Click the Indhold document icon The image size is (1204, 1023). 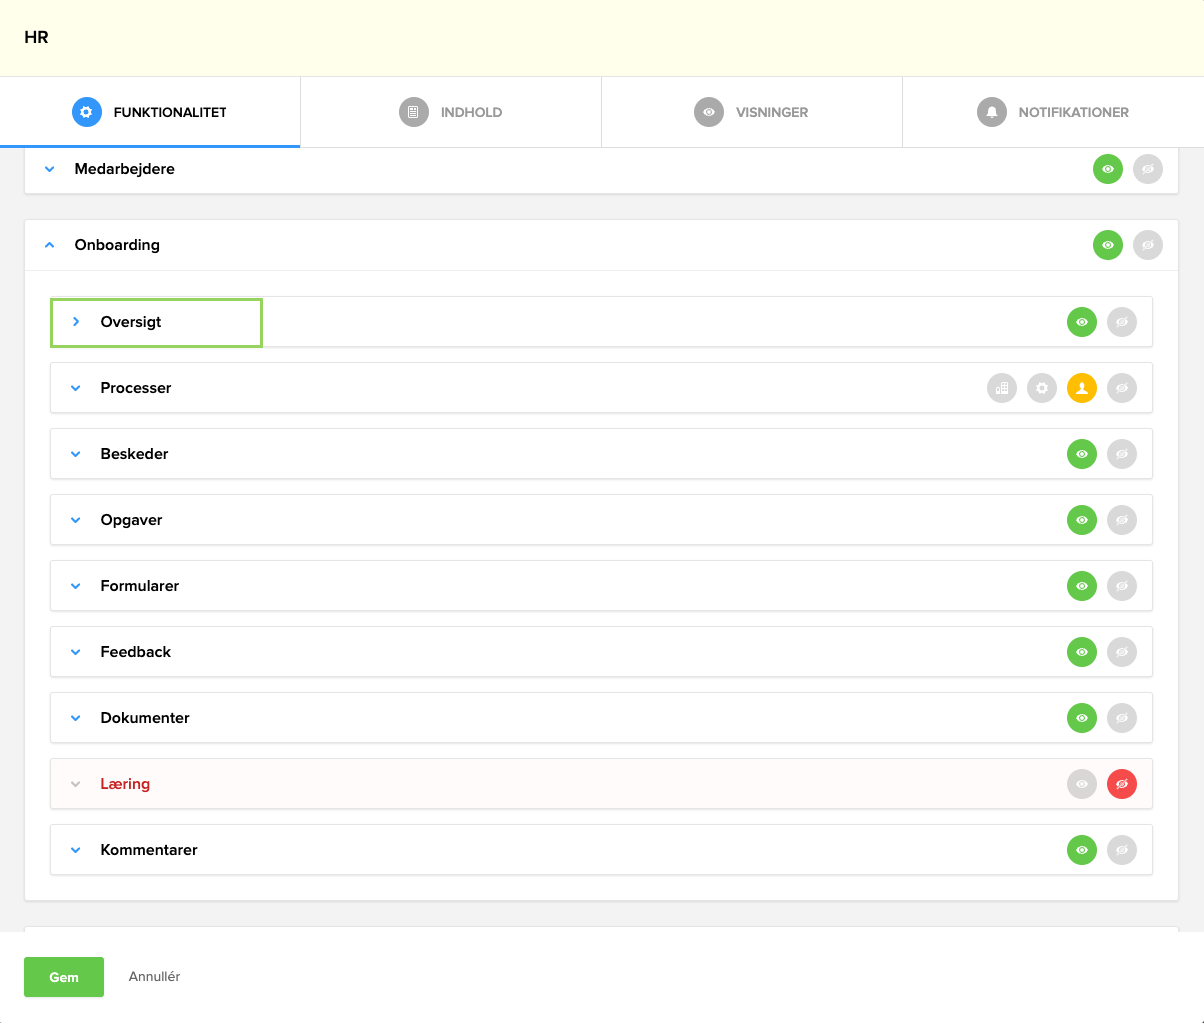click(x=413, y=111)
